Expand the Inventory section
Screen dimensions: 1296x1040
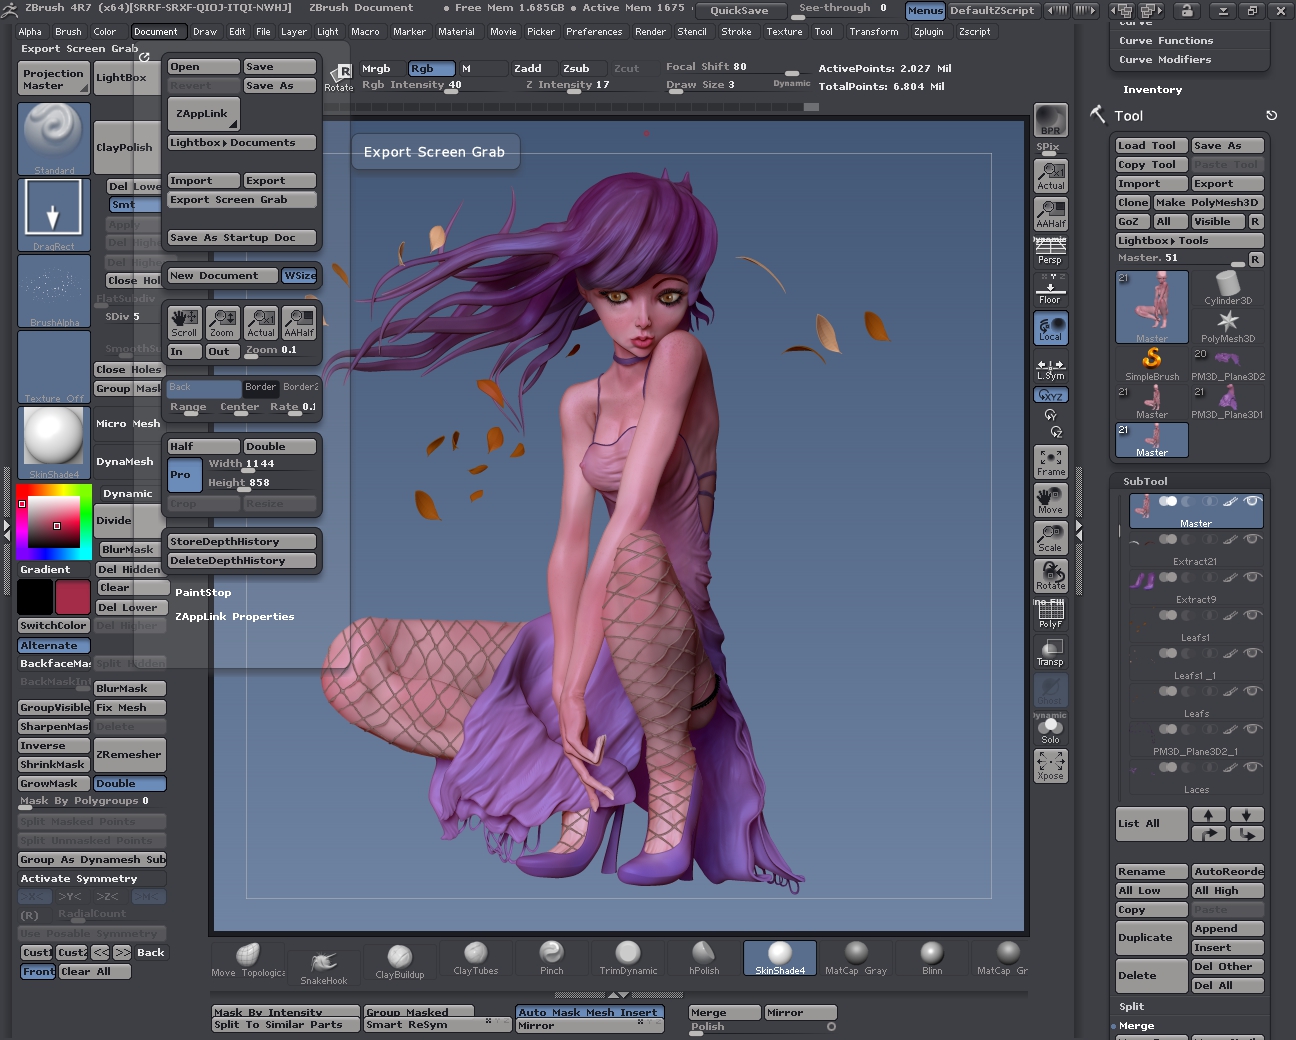[x=1152, y=90]
